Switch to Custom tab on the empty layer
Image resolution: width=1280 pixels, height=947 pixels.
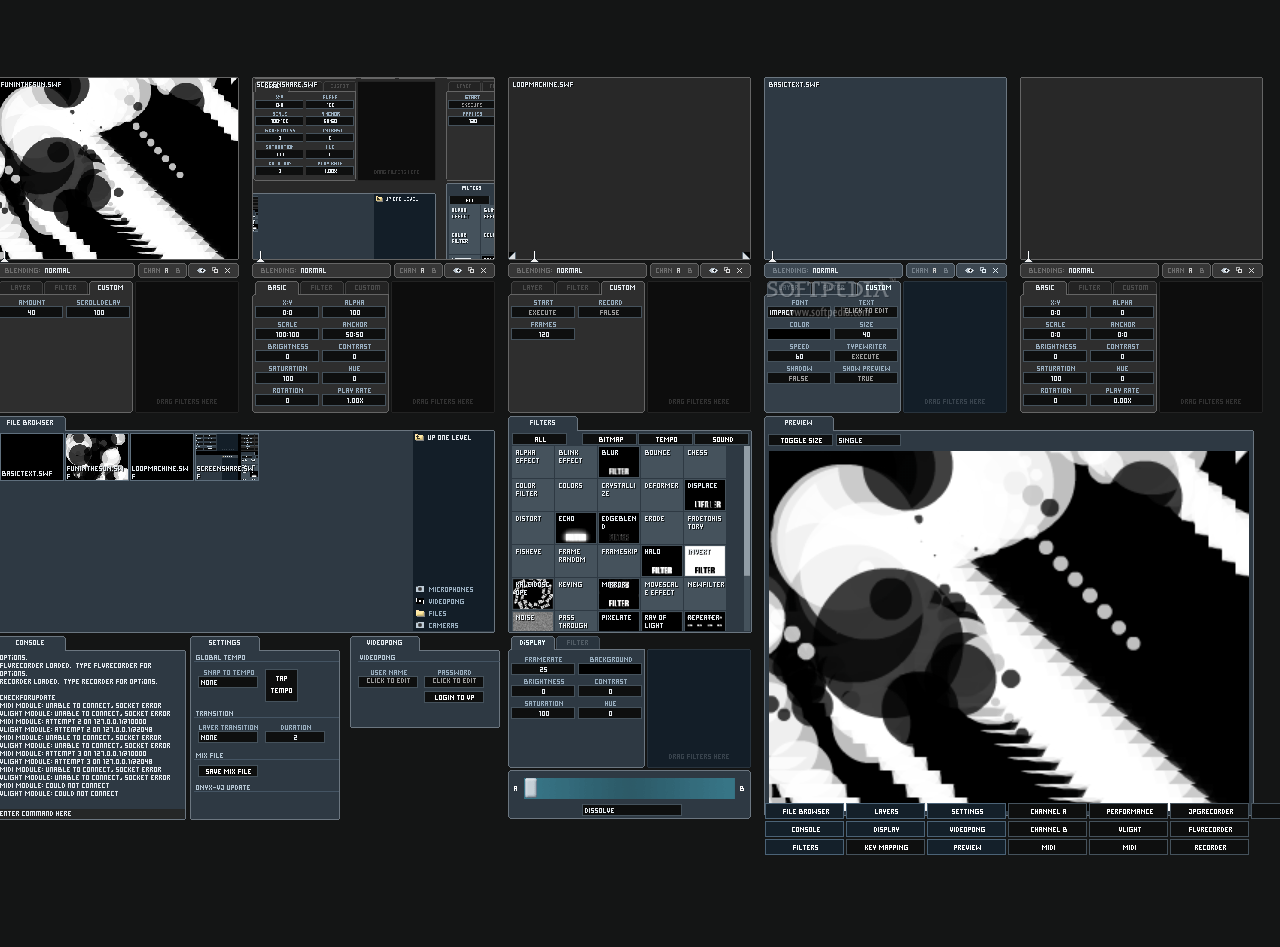coord(1134,288)
